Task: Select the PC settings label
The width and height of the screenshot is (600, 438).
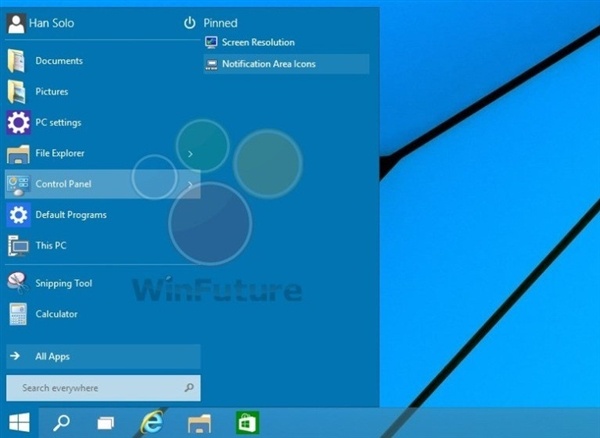Action: click(x=58, y=123)
